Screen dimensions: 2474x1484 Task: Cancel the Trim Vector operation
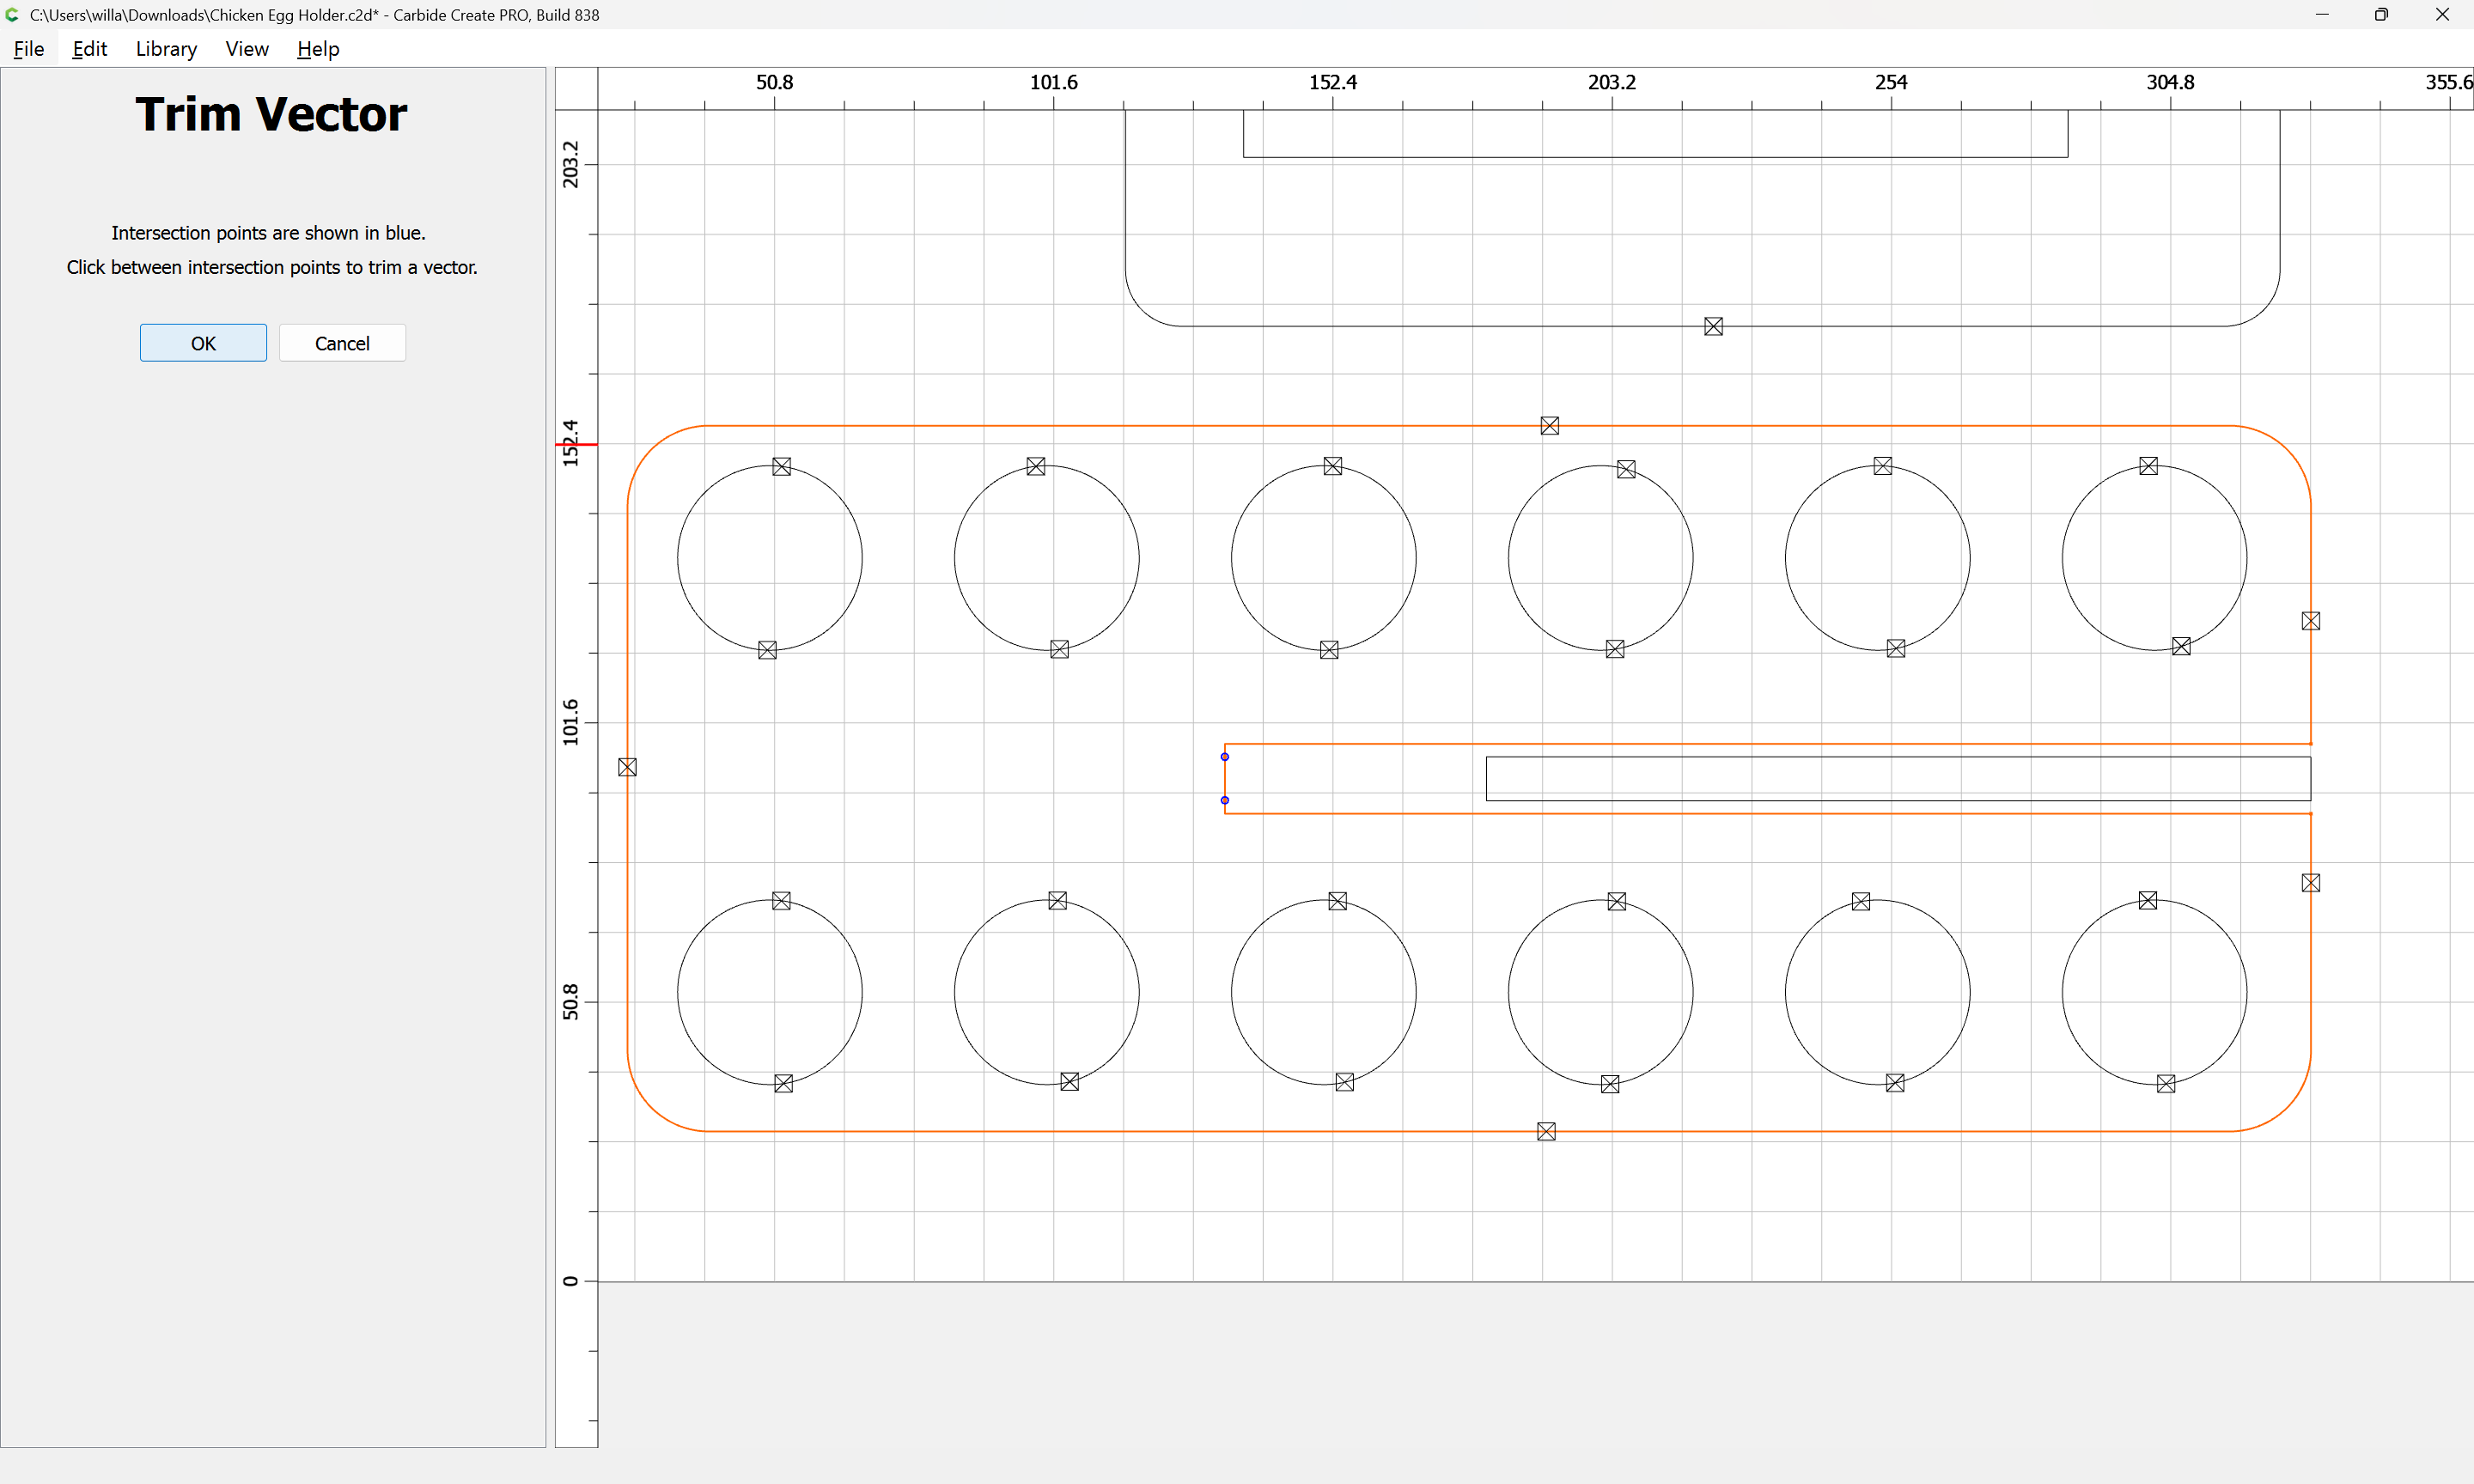[342, 343]
